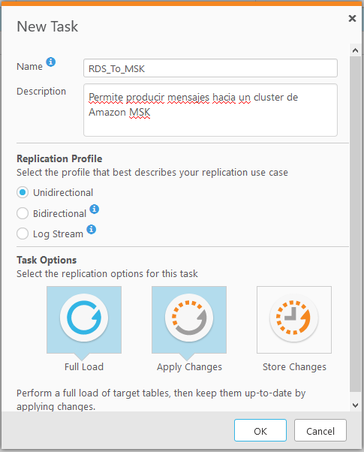Viewport: 364px width, 452px height.
Task: Click the Task Options heading
Action: click(x=47, y=260)
